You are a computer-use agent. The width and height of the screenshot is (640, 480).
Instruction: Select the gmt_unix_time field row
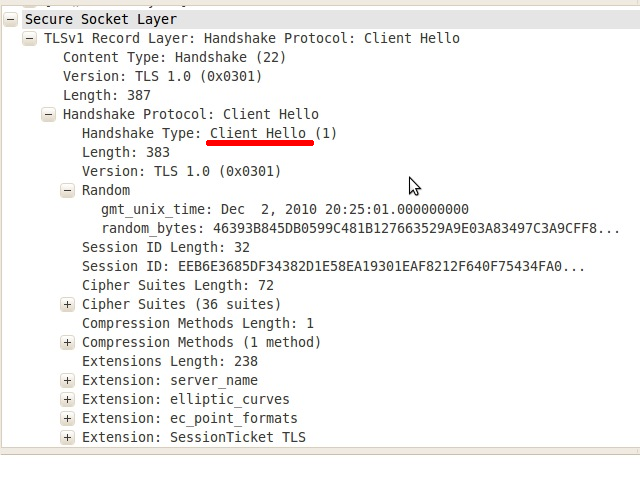pyautogui.click(x=285, y=209)
